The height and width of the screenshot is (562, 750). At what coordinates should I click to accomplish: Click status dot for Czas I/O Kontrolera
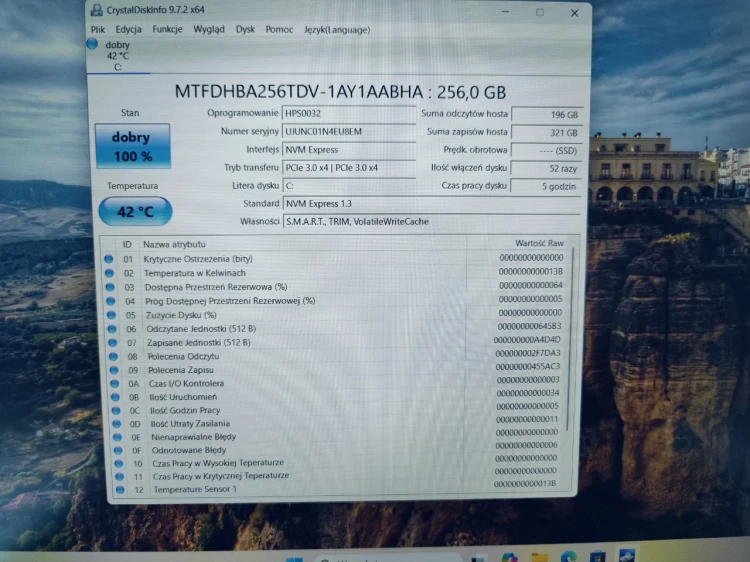tap(115, 384)
